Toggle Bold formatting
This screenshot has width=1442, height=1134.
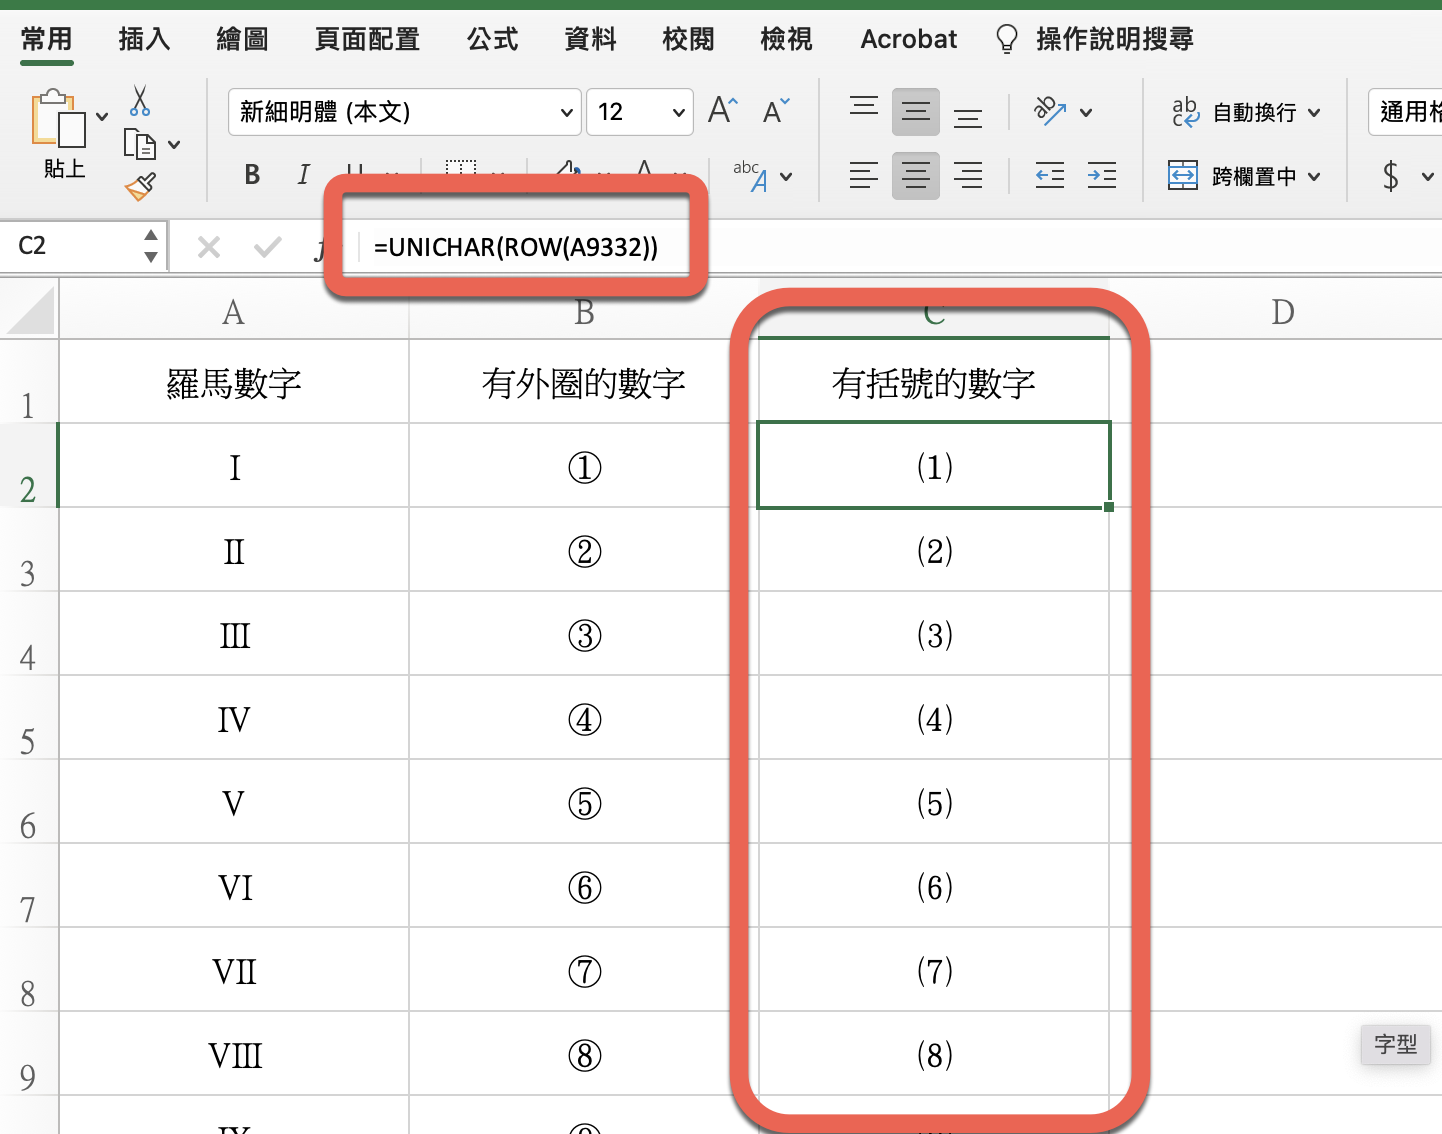click(252, 175)
